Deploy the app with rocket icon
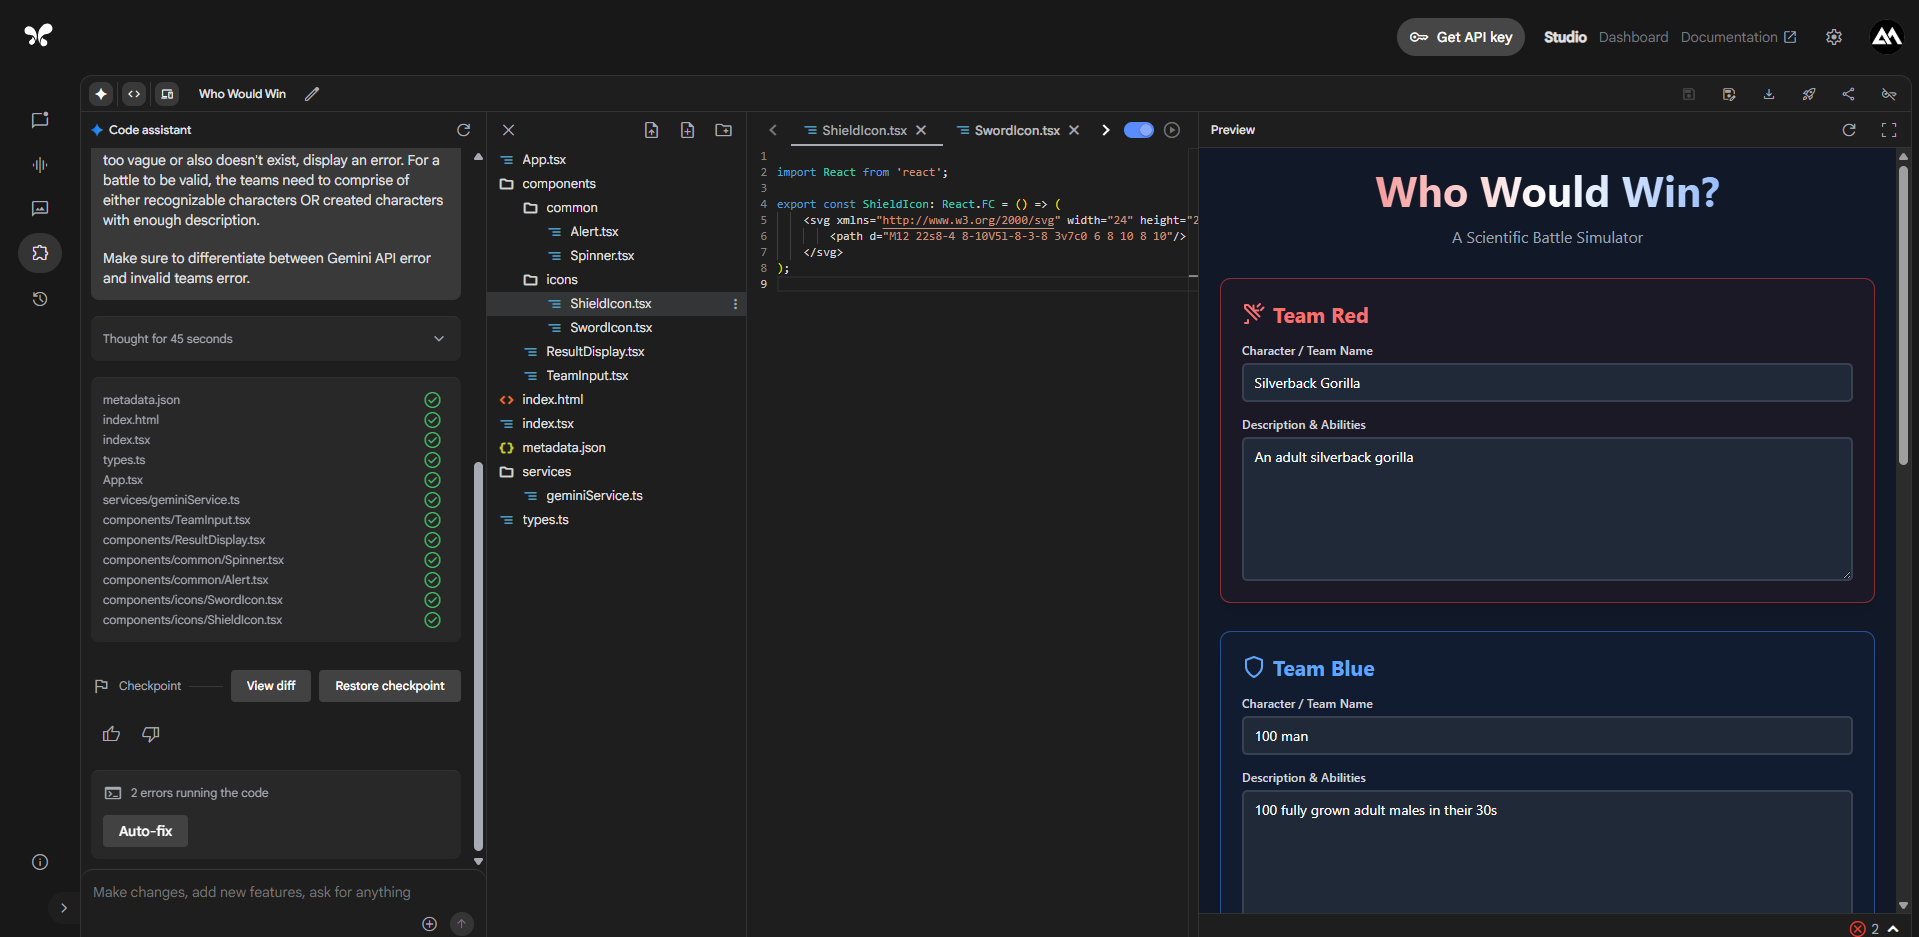This screenshot has height=937, width=1919. click(x=1808, y=94)
